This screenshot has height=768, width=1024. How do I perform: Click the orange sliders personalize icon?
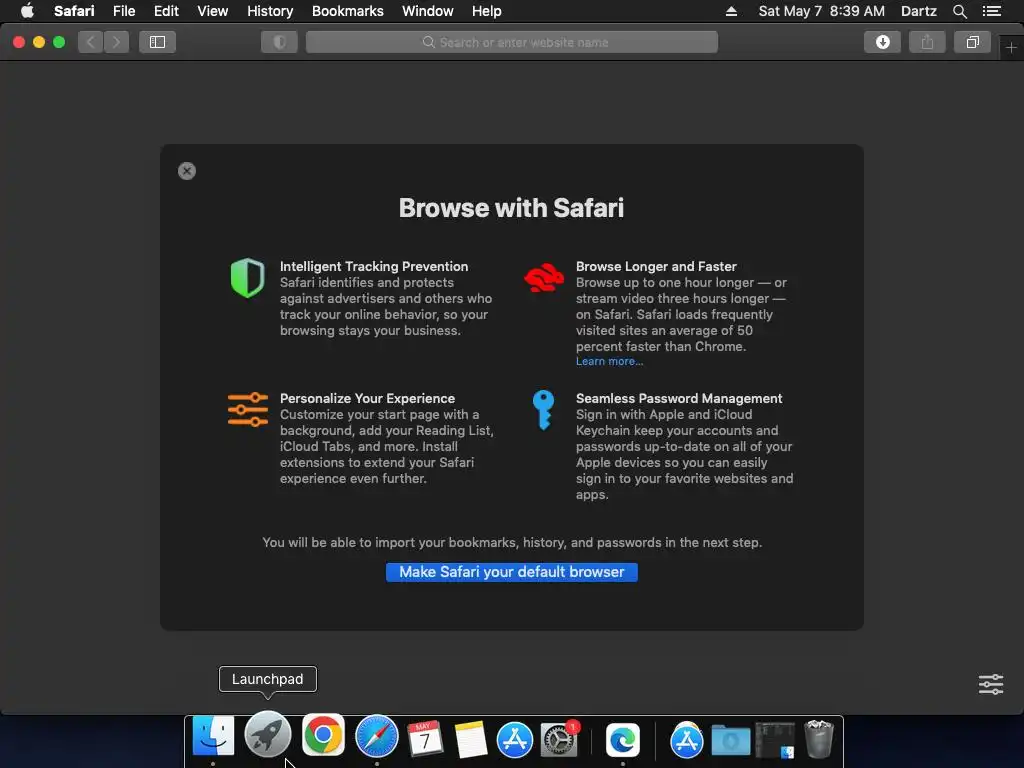(x=248, y=409)
